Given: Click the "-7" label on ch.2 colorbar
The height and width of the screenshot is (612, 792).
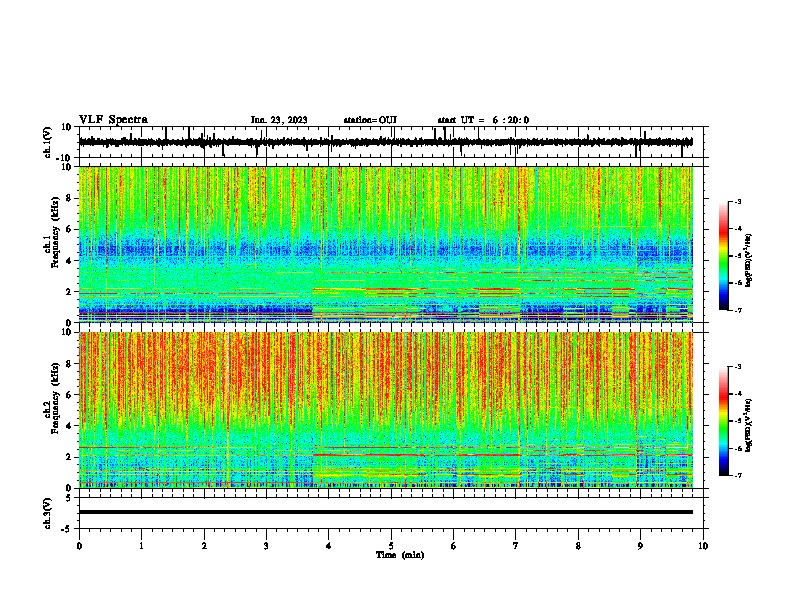Looking at the screenshot, I should 738,475.
